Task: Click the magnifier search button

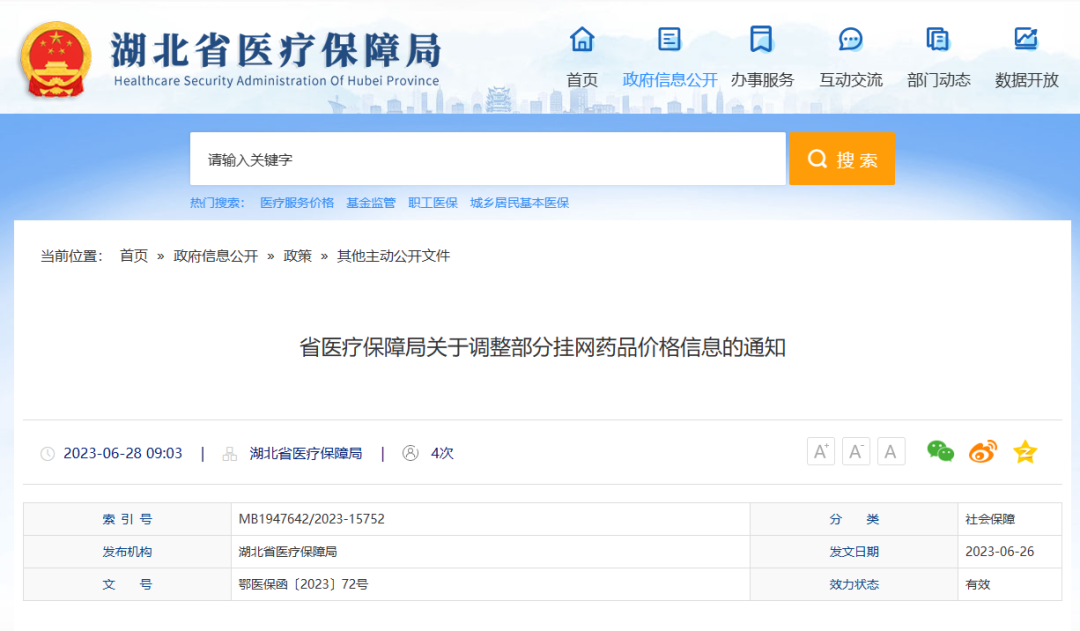Action: 841,158
